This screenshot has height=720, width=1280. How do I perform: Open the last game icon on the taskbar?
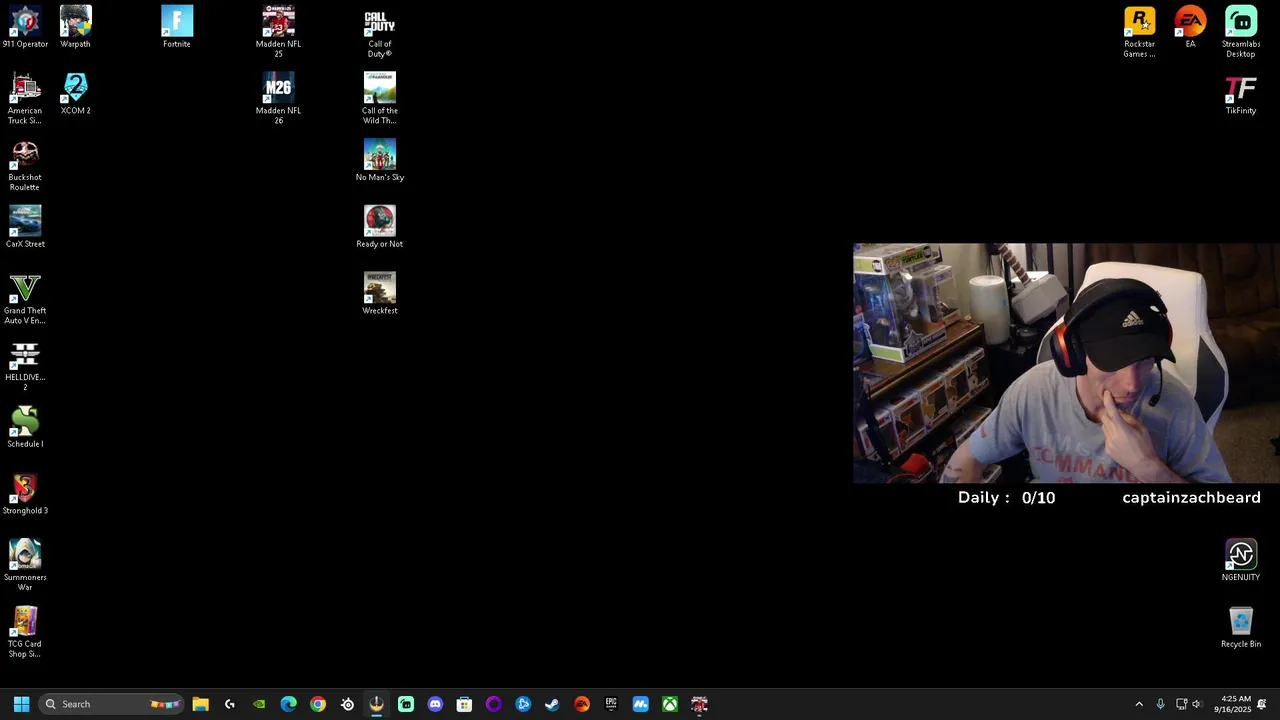point(699,704)
